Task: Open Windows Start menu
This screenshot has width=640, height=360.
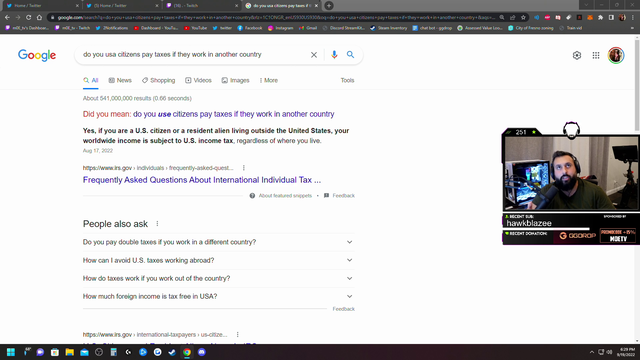Action: [11, 352]
